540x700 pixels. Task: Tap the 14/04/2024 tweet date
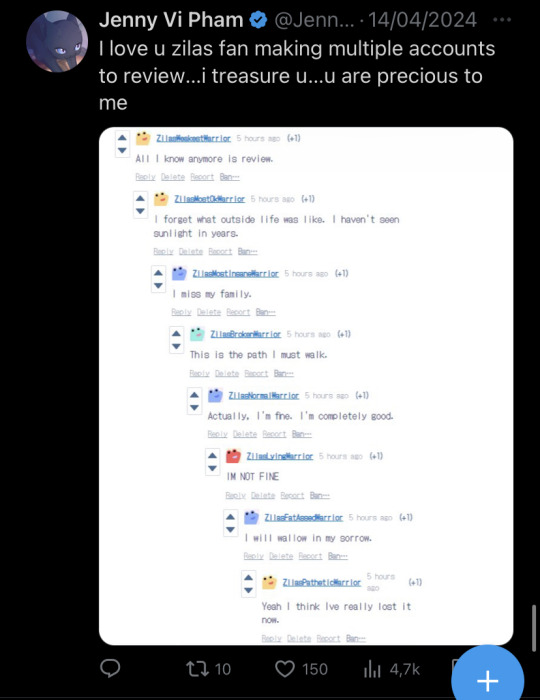423,20
